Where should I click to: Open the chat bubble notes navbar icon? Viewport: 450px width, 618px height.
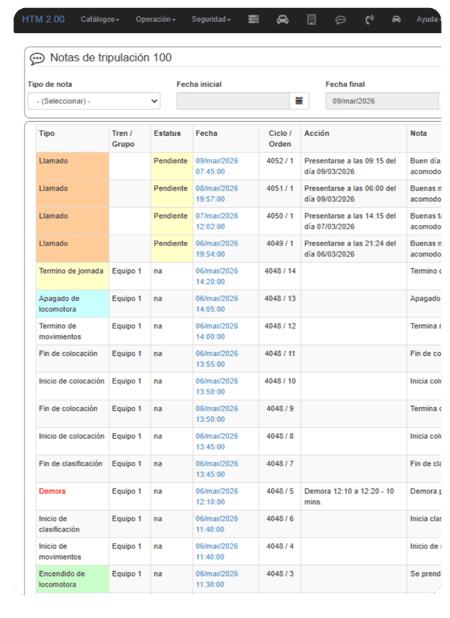(340, 20)
